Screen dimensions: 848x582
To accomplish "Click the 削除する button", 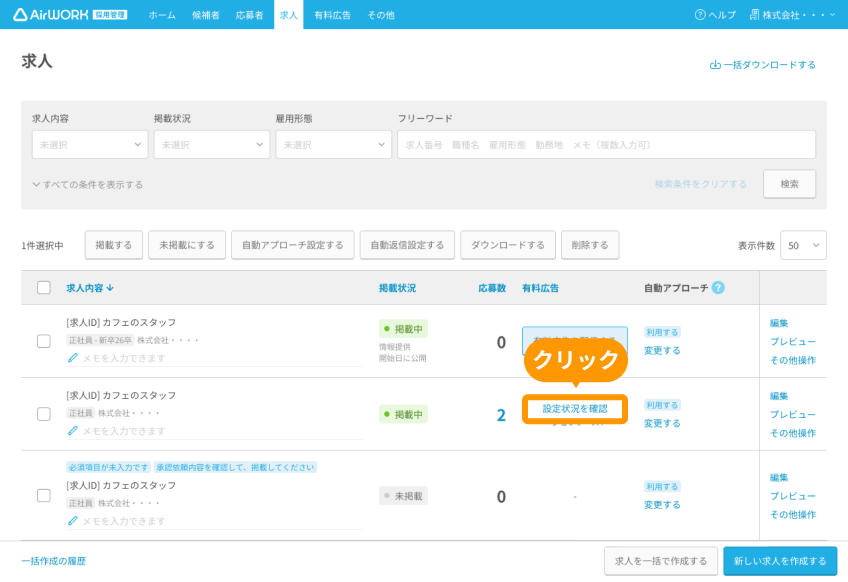I will tap(590, 245).
